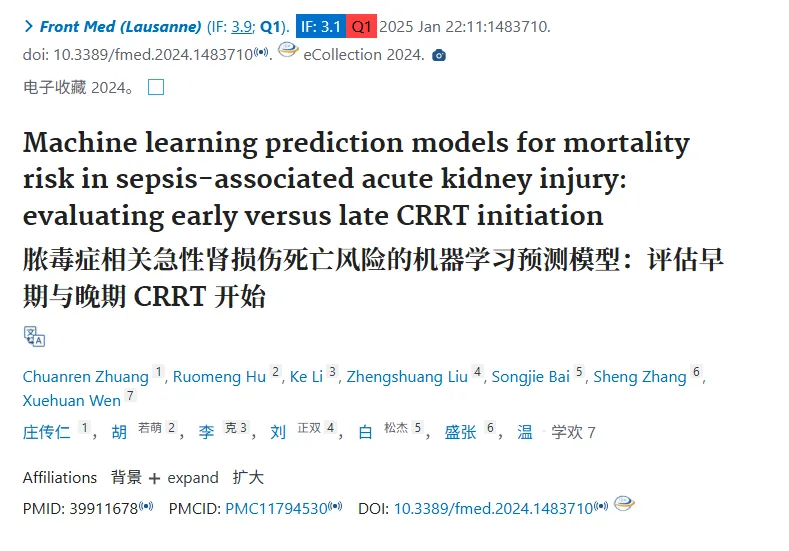This screenshot has width=789, height=551.
Task: Click the signal icon next to the PMID number
Action: click(x=146, y=506)
